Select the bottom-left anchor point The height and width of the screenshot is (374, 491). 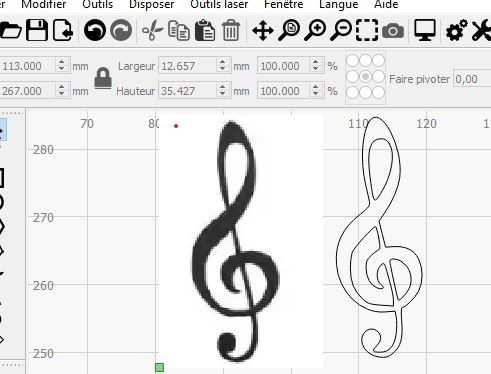(353, 92)
